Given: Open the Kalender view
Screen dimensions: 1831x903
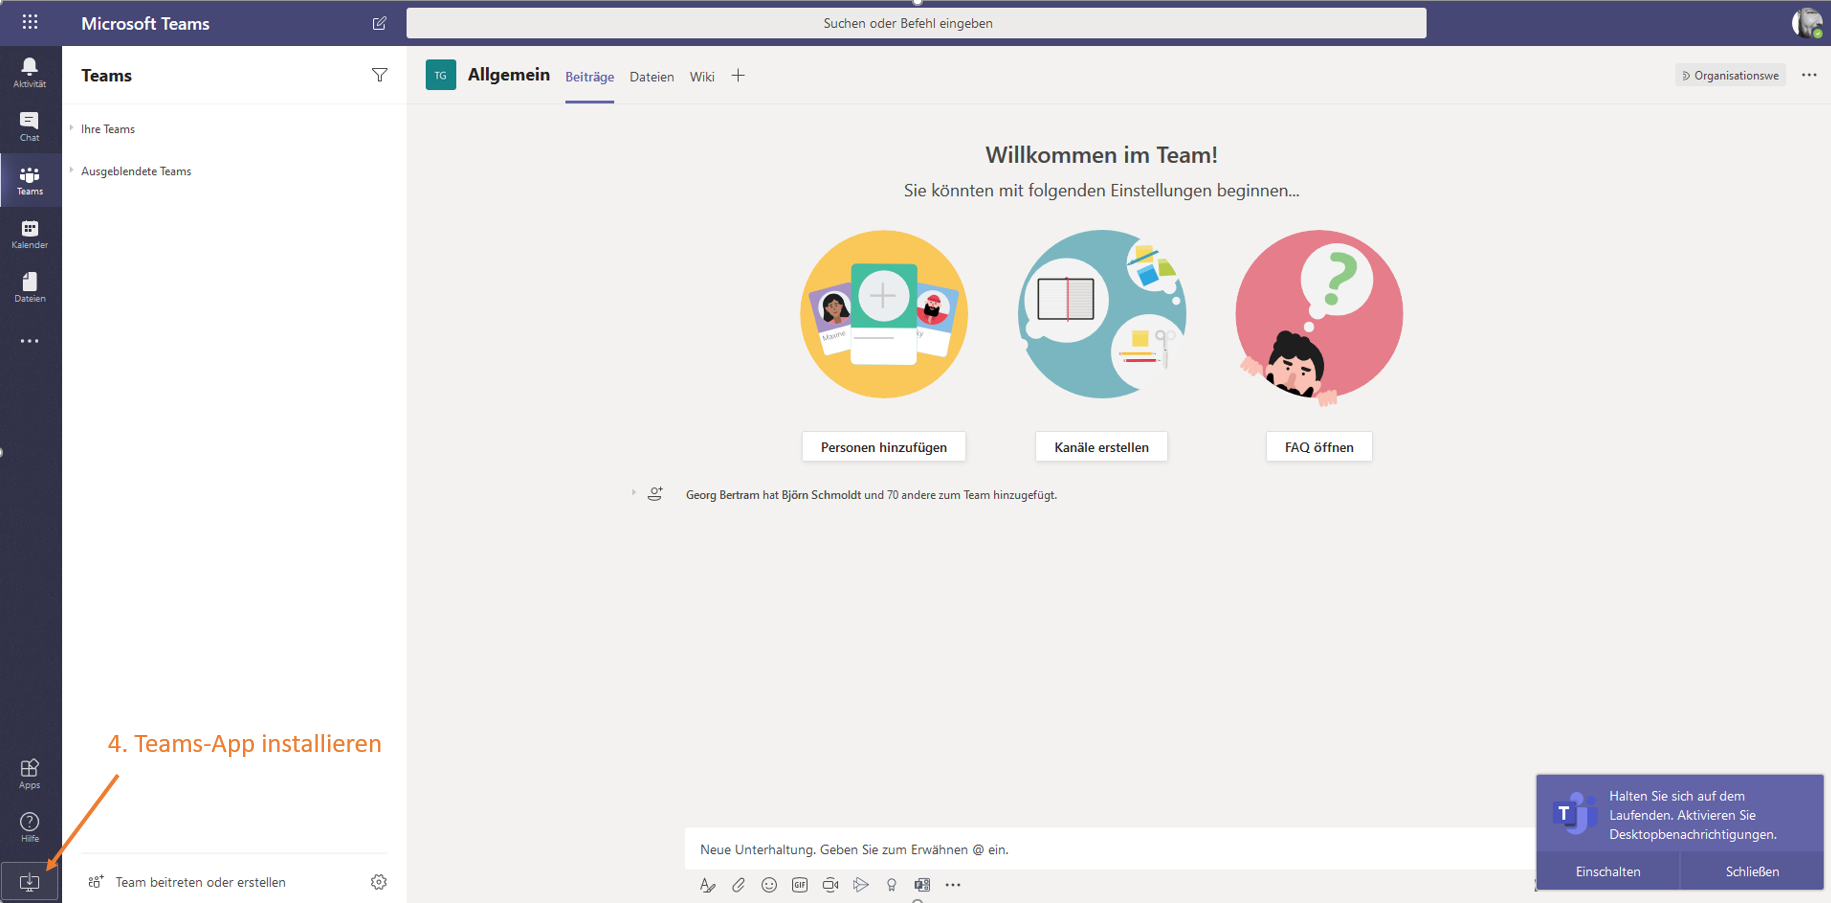Looking at the screenshot, I should (30, 234).
